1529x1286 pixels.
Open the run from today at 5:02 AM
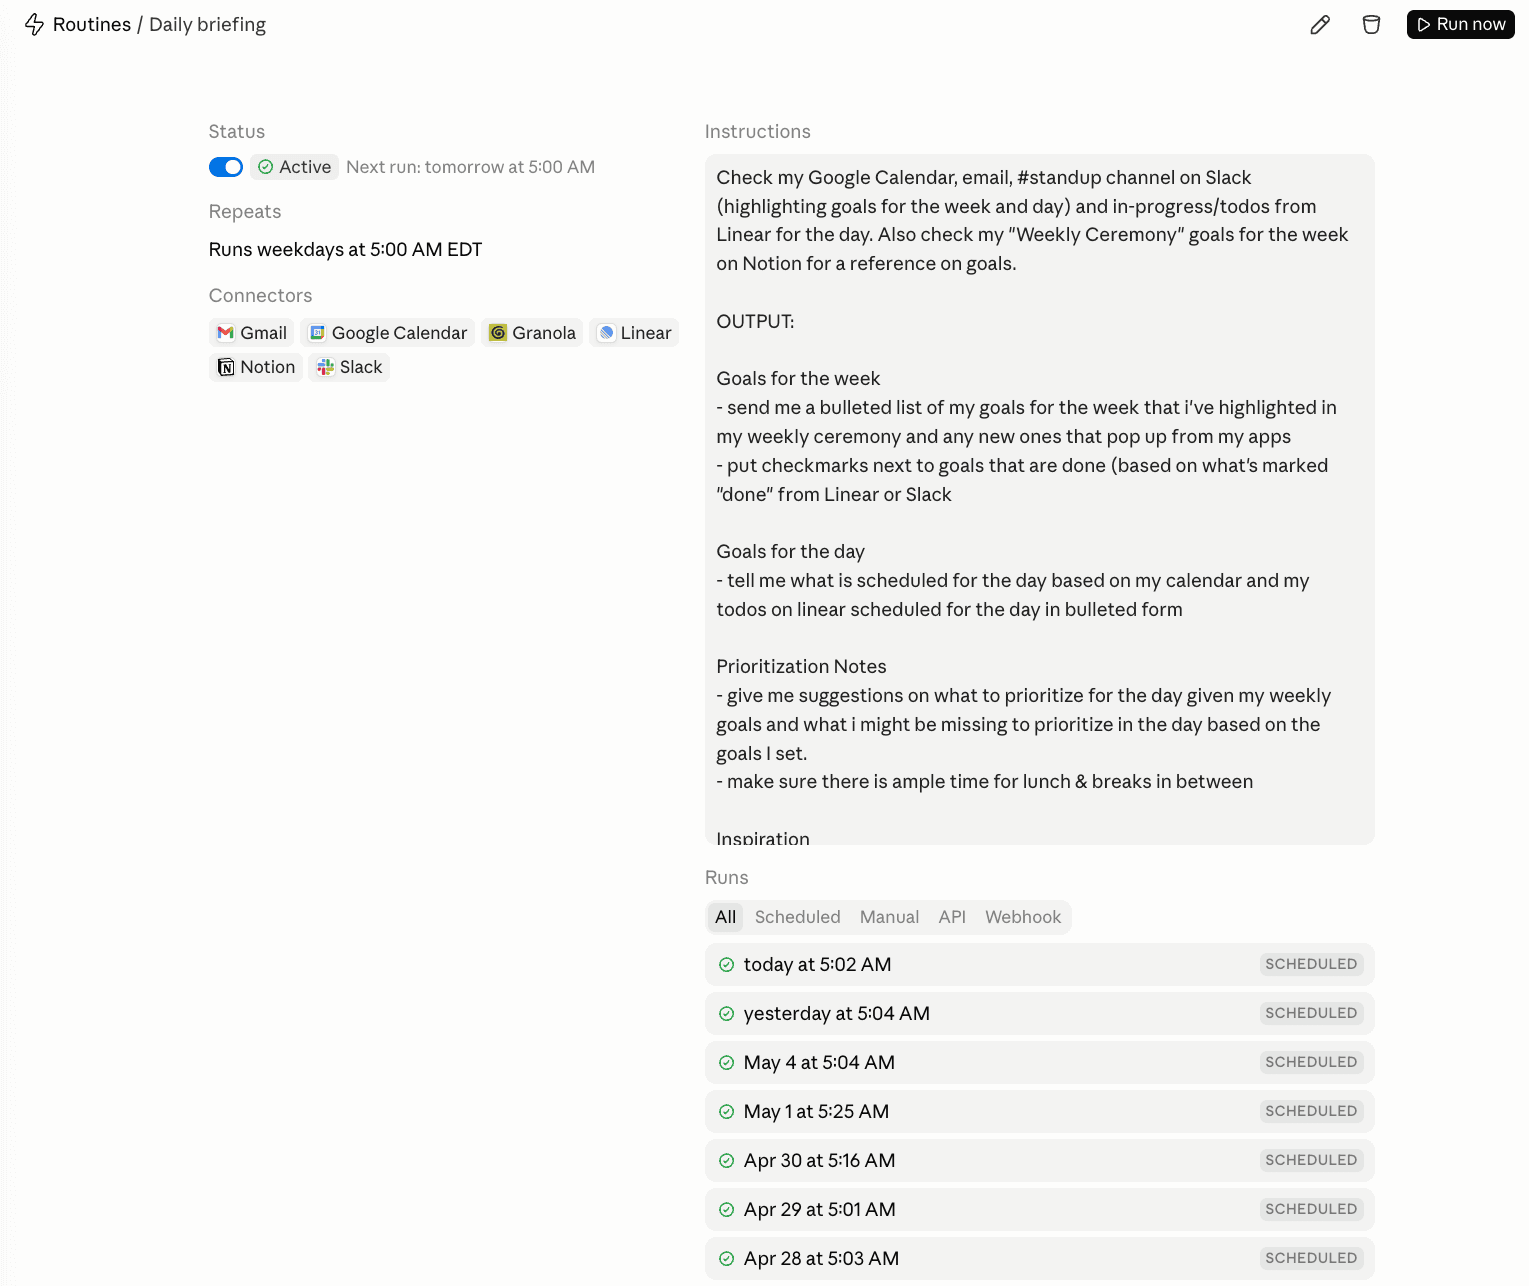click(x=1040, y=965)
